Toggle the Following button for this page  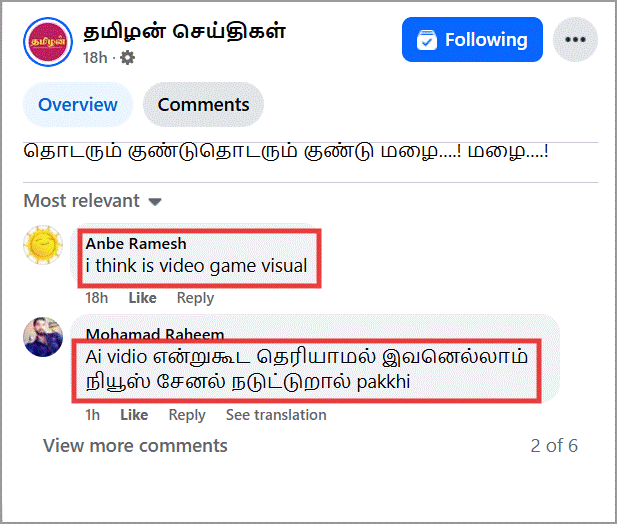click(x=472, y=39)
